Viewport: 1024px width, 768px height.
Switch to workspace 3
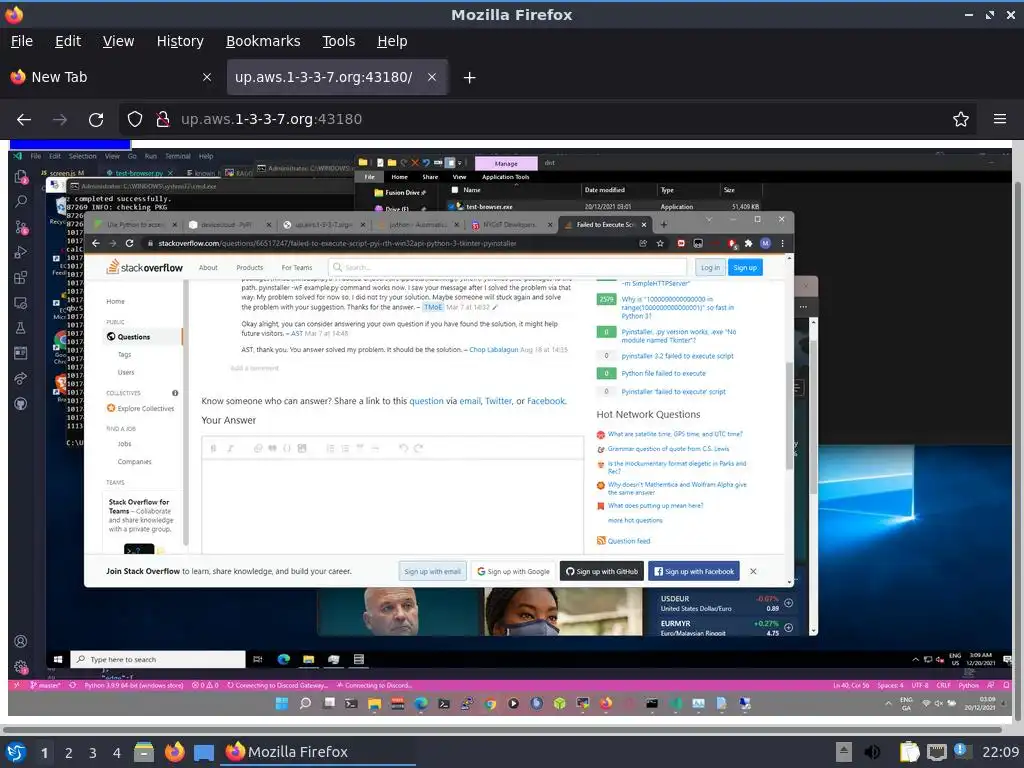pyautogui.click(x=93, y=753)
